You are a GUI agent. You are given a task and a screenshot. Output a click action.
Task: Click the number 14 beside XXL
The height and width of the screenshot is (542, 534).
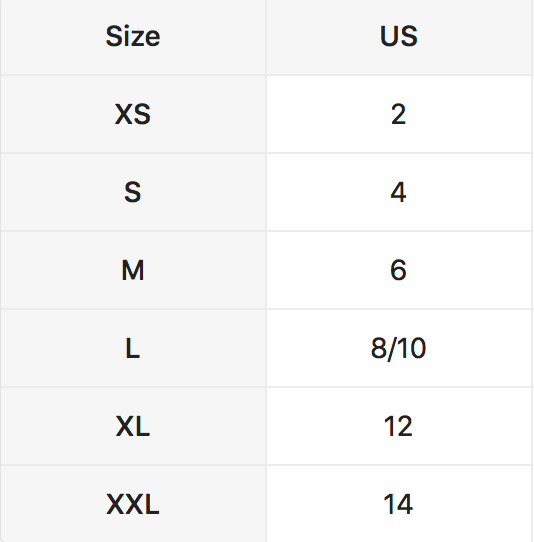[398, 504]
